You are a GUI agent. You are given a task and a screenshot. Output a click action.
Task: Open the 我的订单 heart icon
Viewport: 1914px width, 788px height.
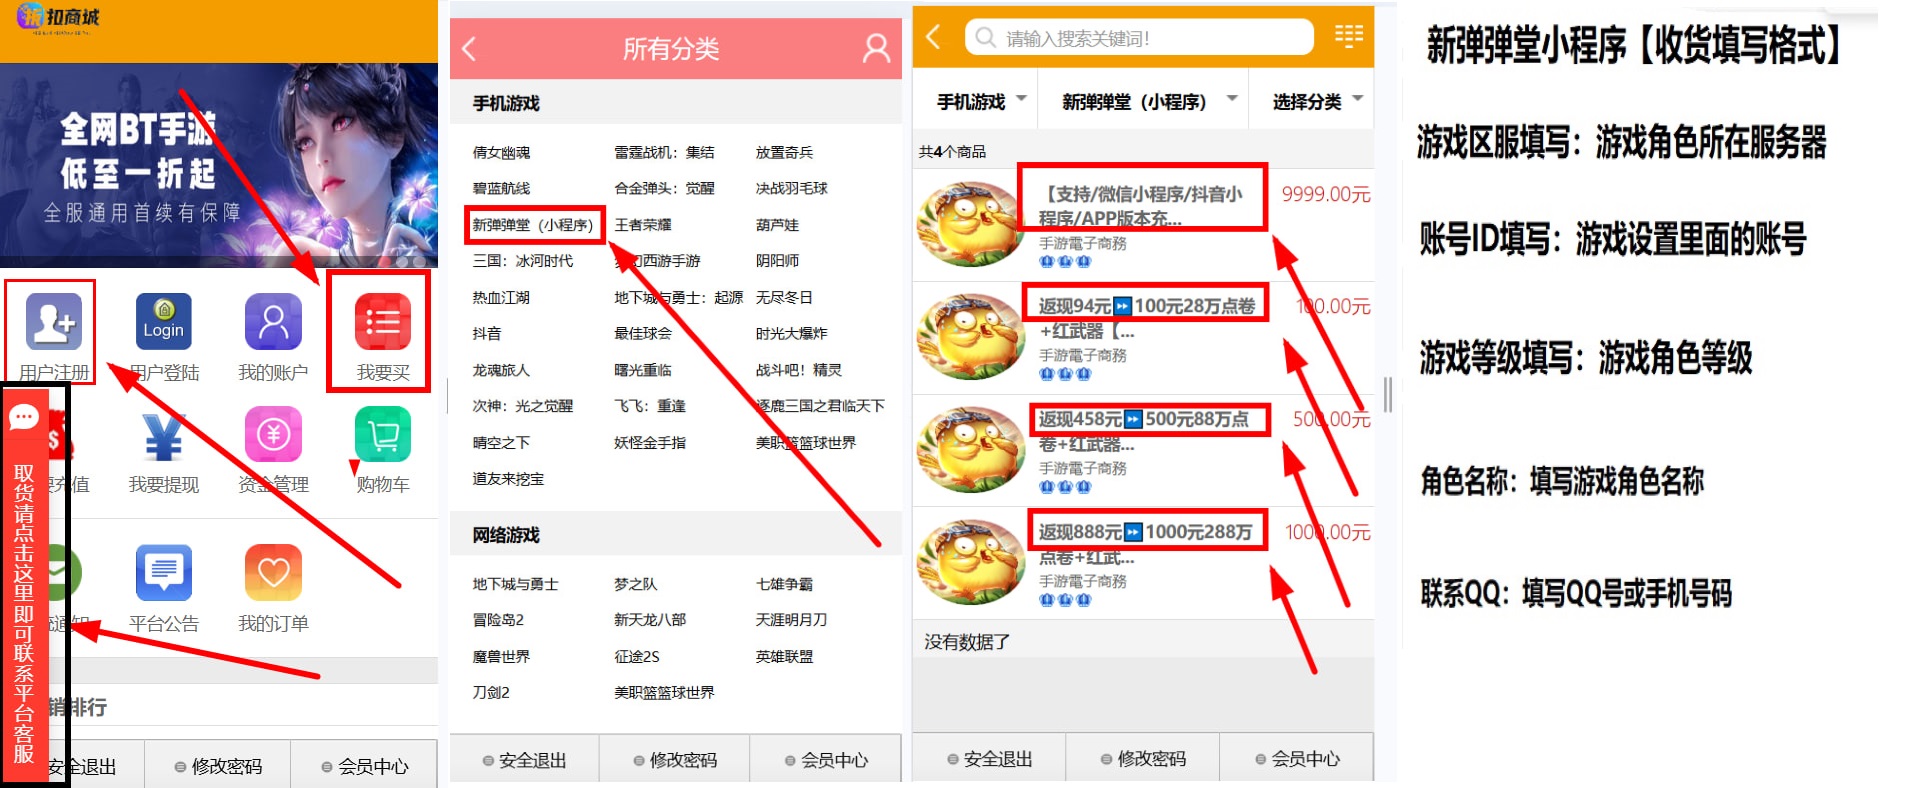273,573
